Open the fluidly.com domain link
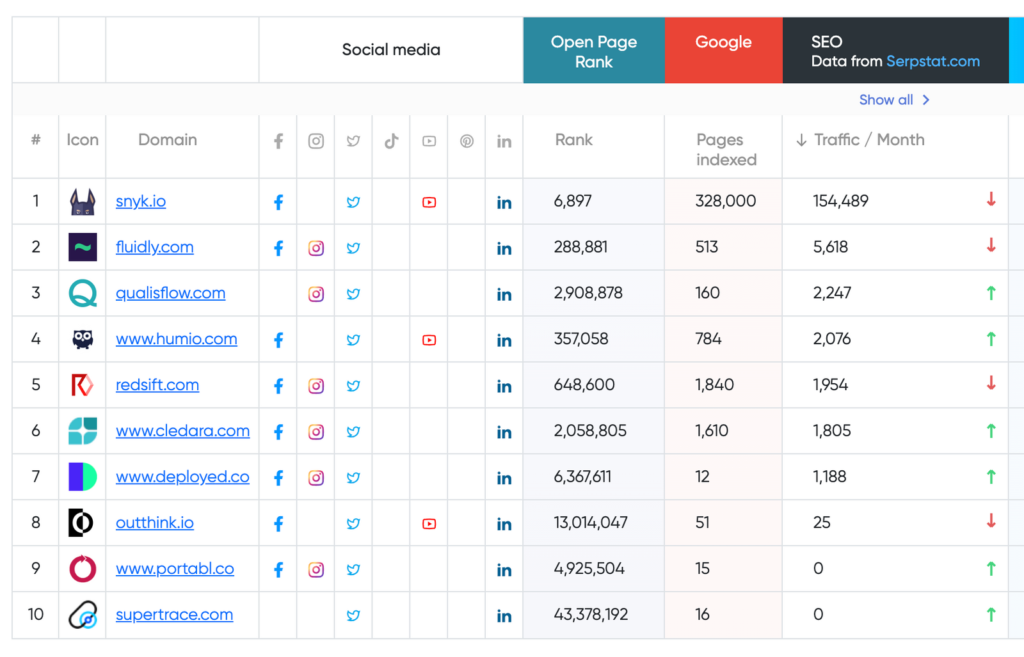This screenshot has width=1024, height=657. click(154, 247)
